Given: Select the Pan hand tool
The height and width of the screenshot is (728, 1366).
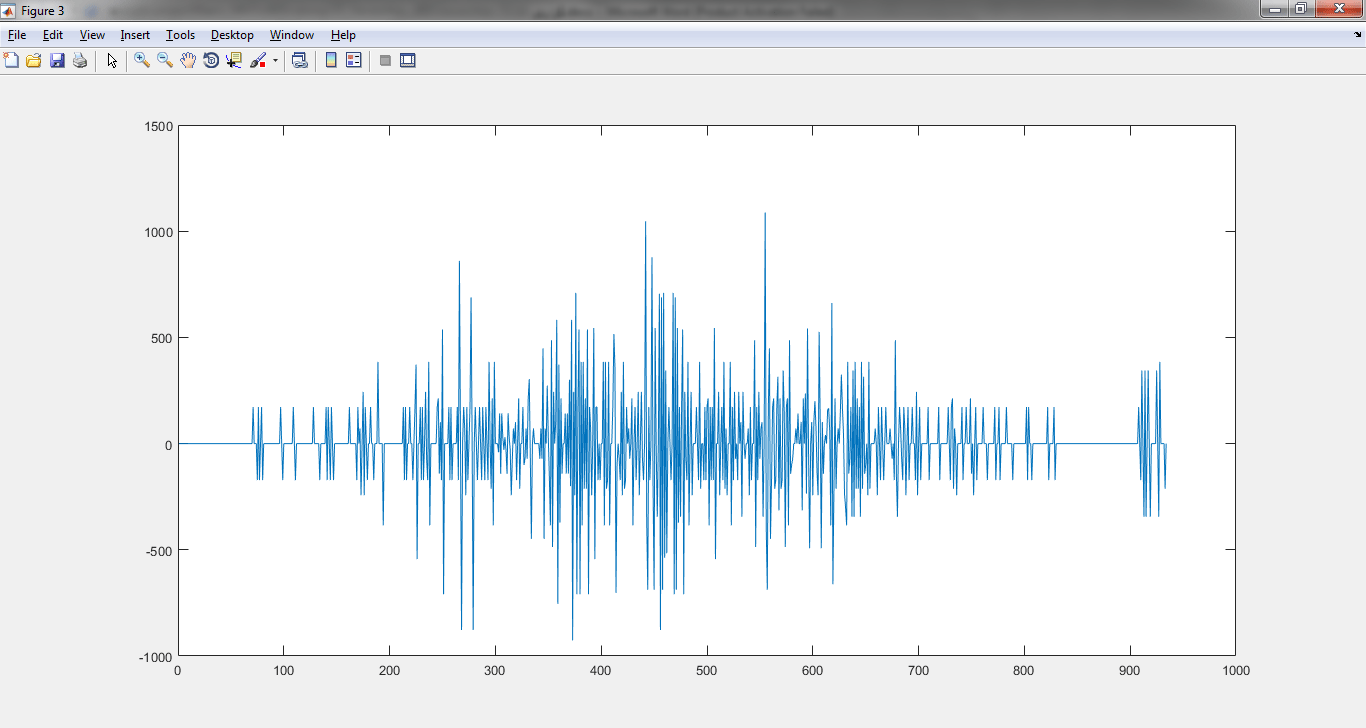Looking at the screenshot, I should (x=188, y=60).
